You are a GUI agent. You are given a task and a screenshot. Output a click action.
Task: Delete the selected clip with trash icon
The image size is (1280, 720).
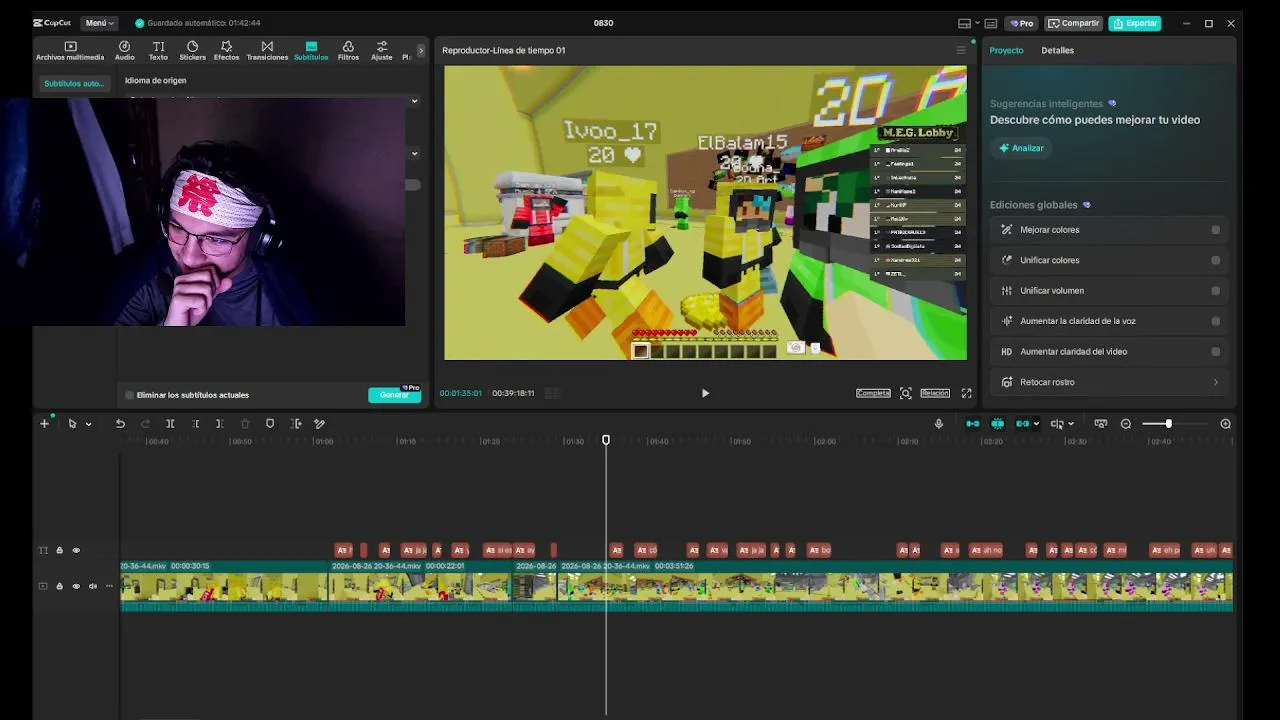click(245, 424)
